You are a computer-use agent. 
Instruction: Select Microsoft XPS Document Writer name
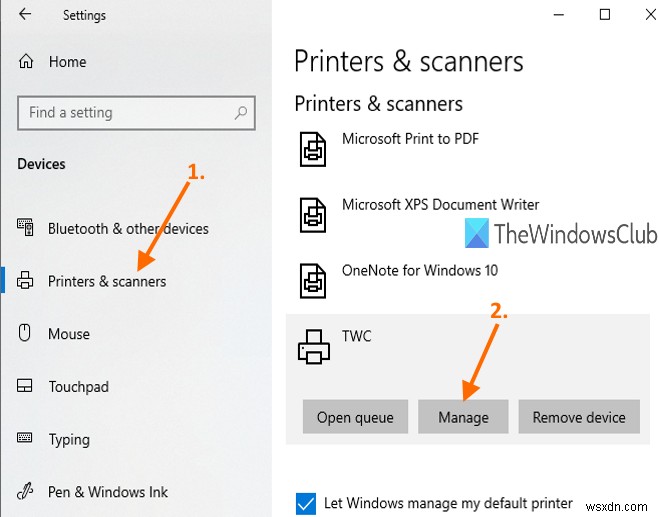pos(440,205)
